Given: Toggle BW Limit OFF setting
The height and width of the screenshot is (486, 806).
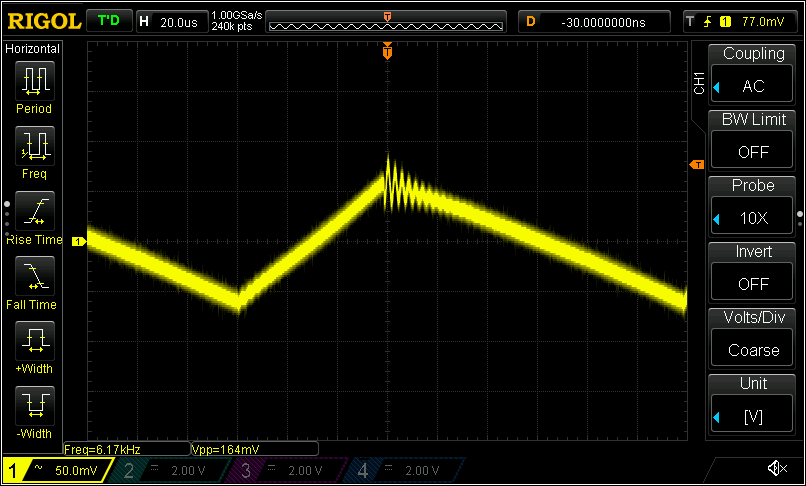Looking at the screenshot, I should (753, 141).
